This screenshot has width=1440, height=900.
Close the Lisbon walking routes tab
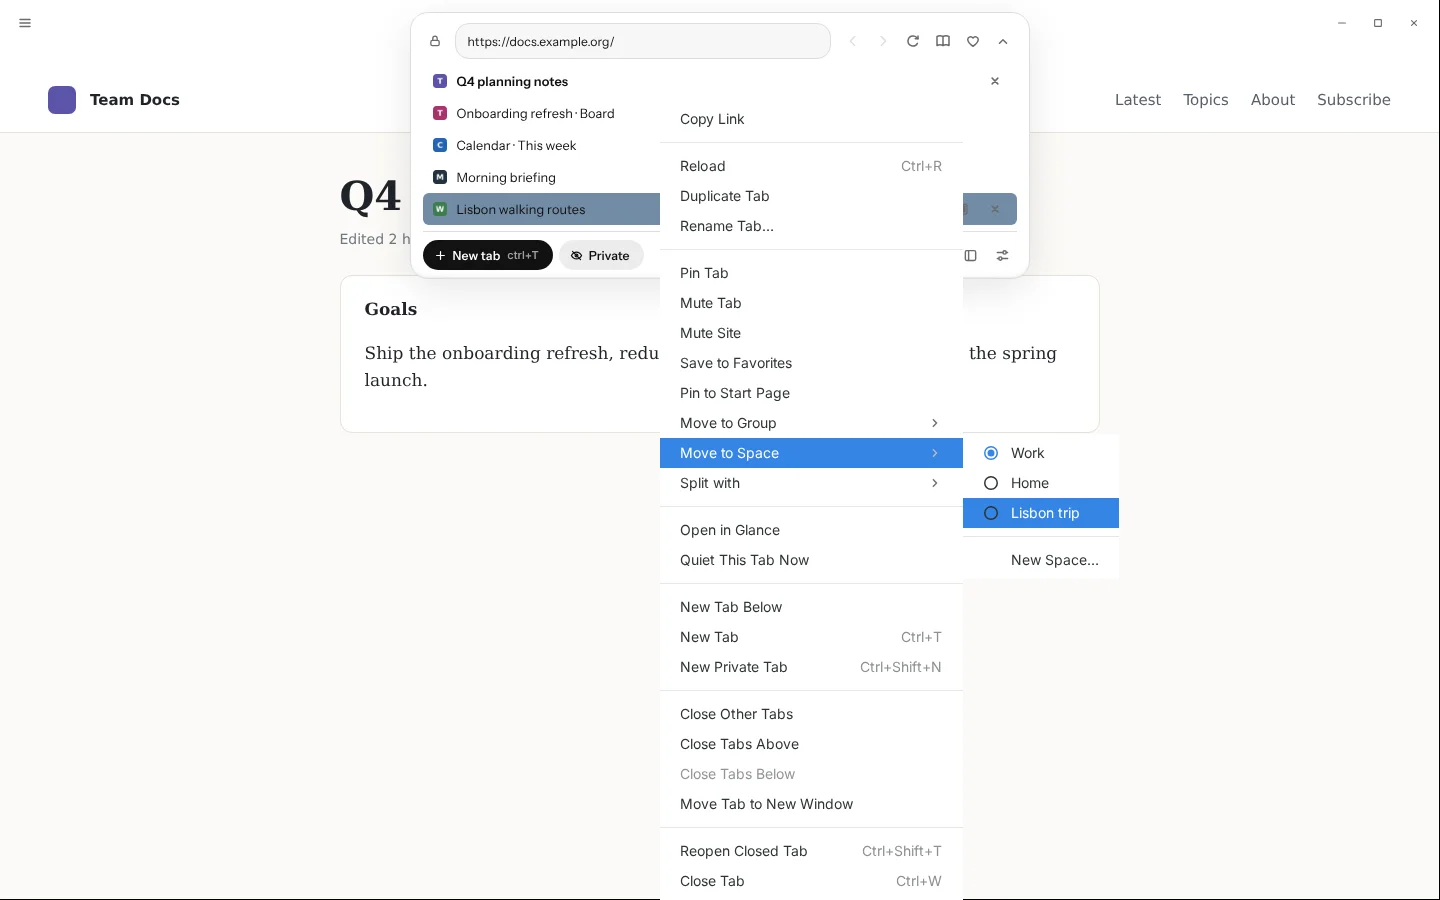coord(995,209)
